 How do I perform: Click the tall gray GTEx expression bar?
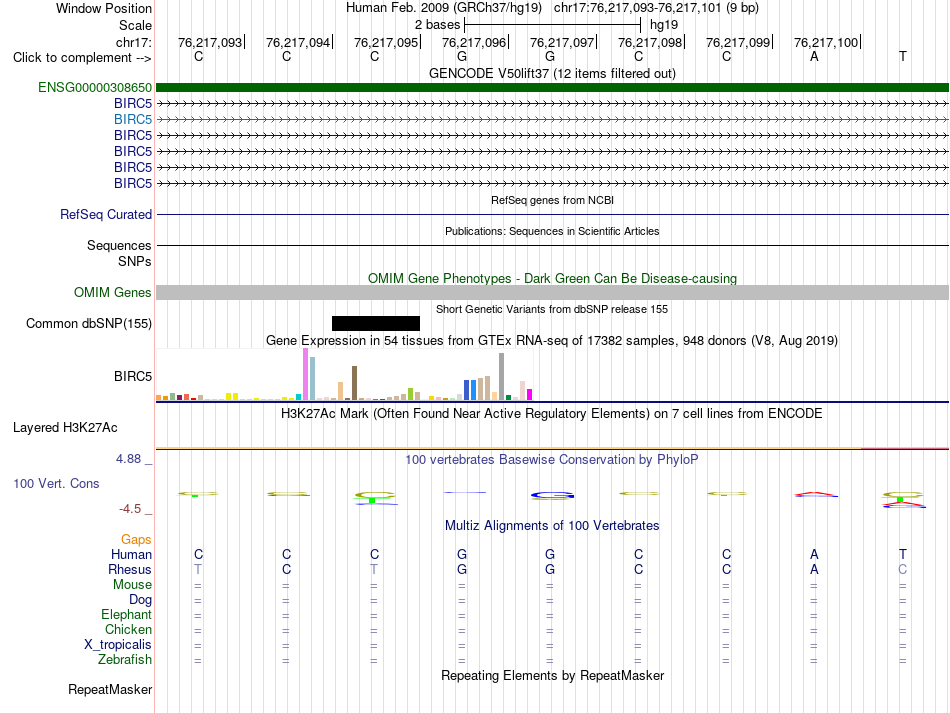501,377
